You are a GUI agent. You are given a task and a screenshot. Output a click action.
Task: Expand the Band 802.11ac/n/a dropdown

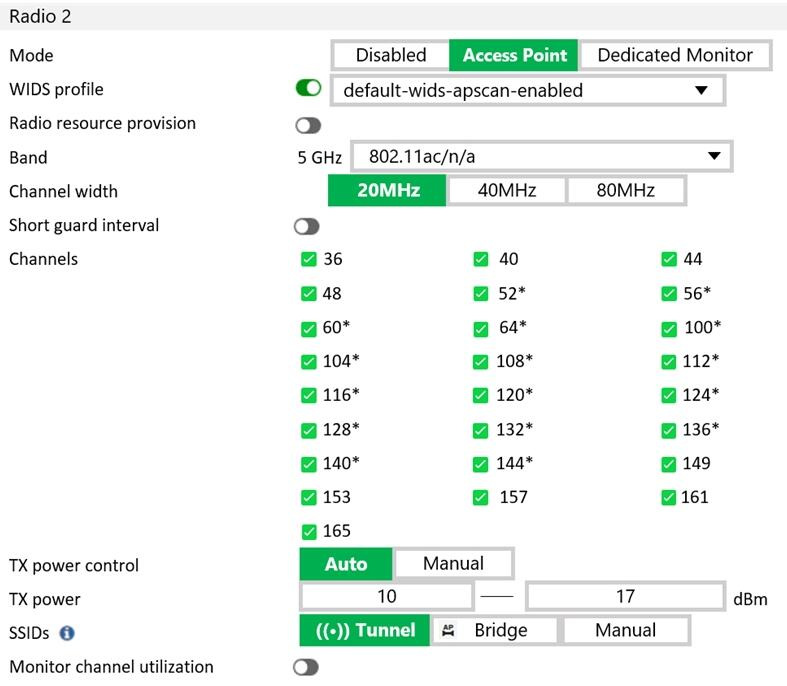pos(541,156)
